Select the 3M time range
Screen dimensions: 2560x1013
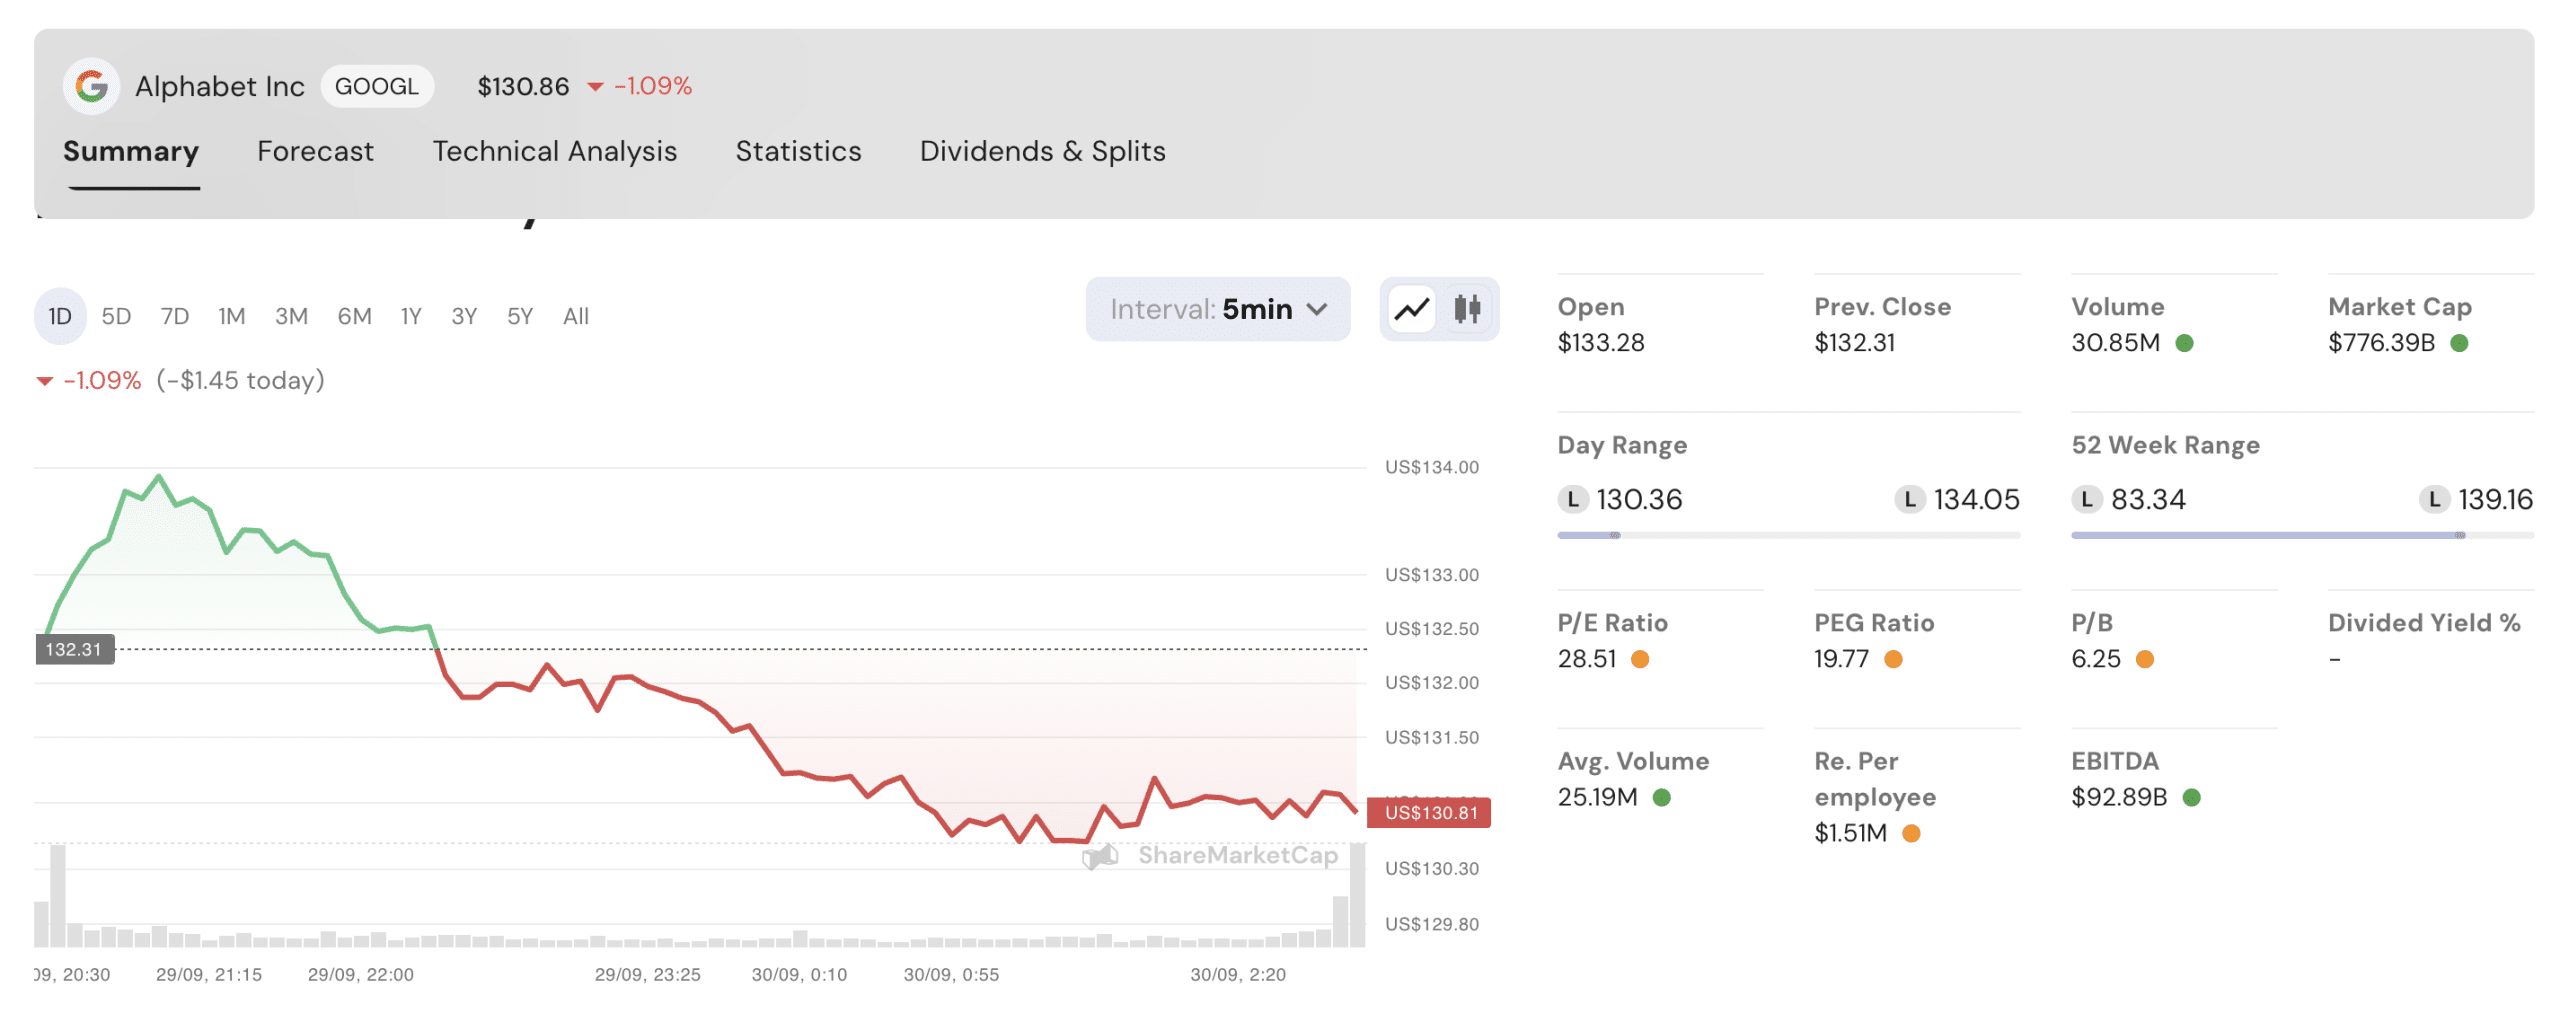tap(290, 315)
